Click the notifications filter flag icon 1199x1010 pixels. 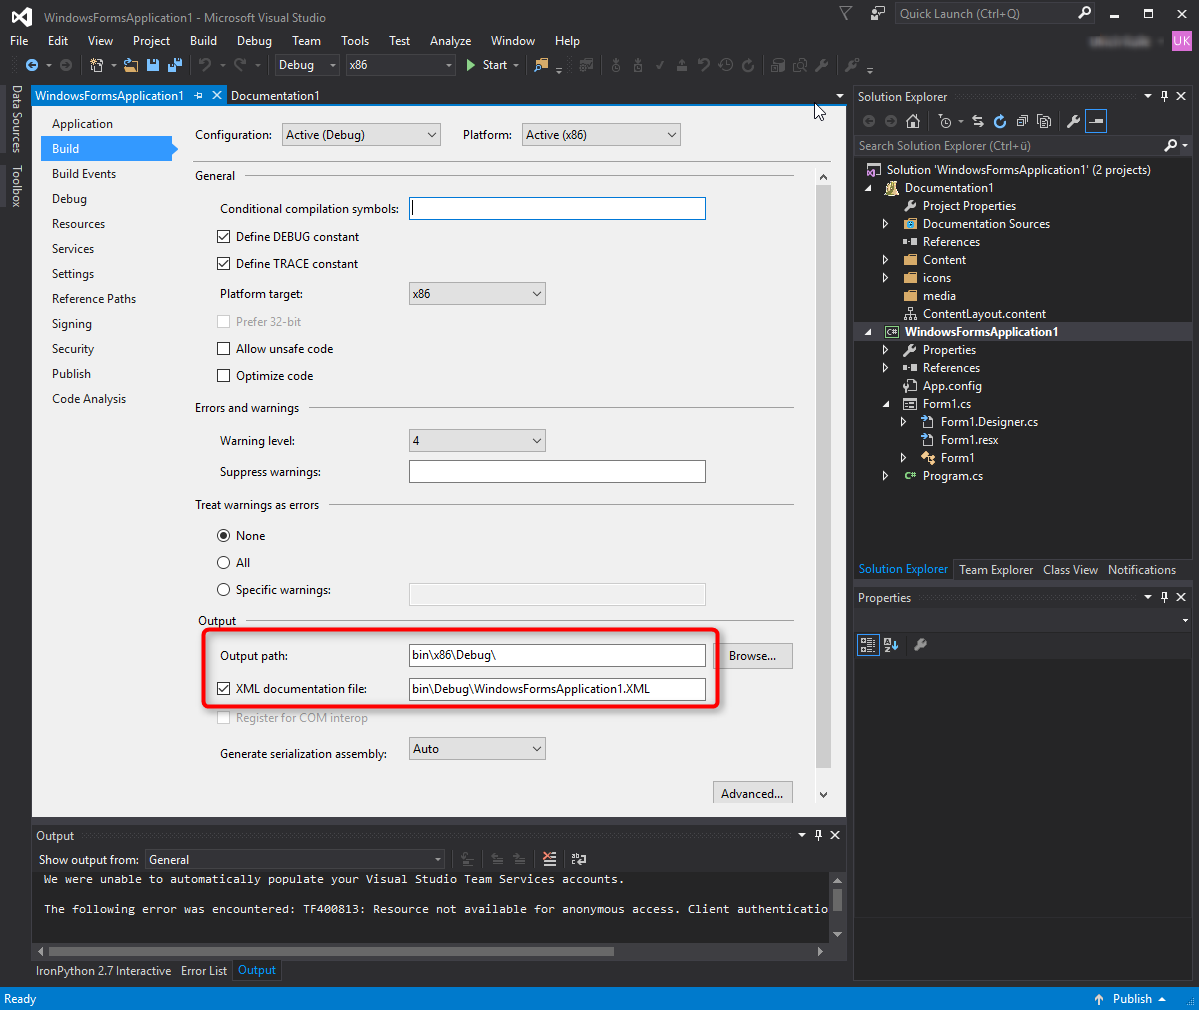[845, 14]
